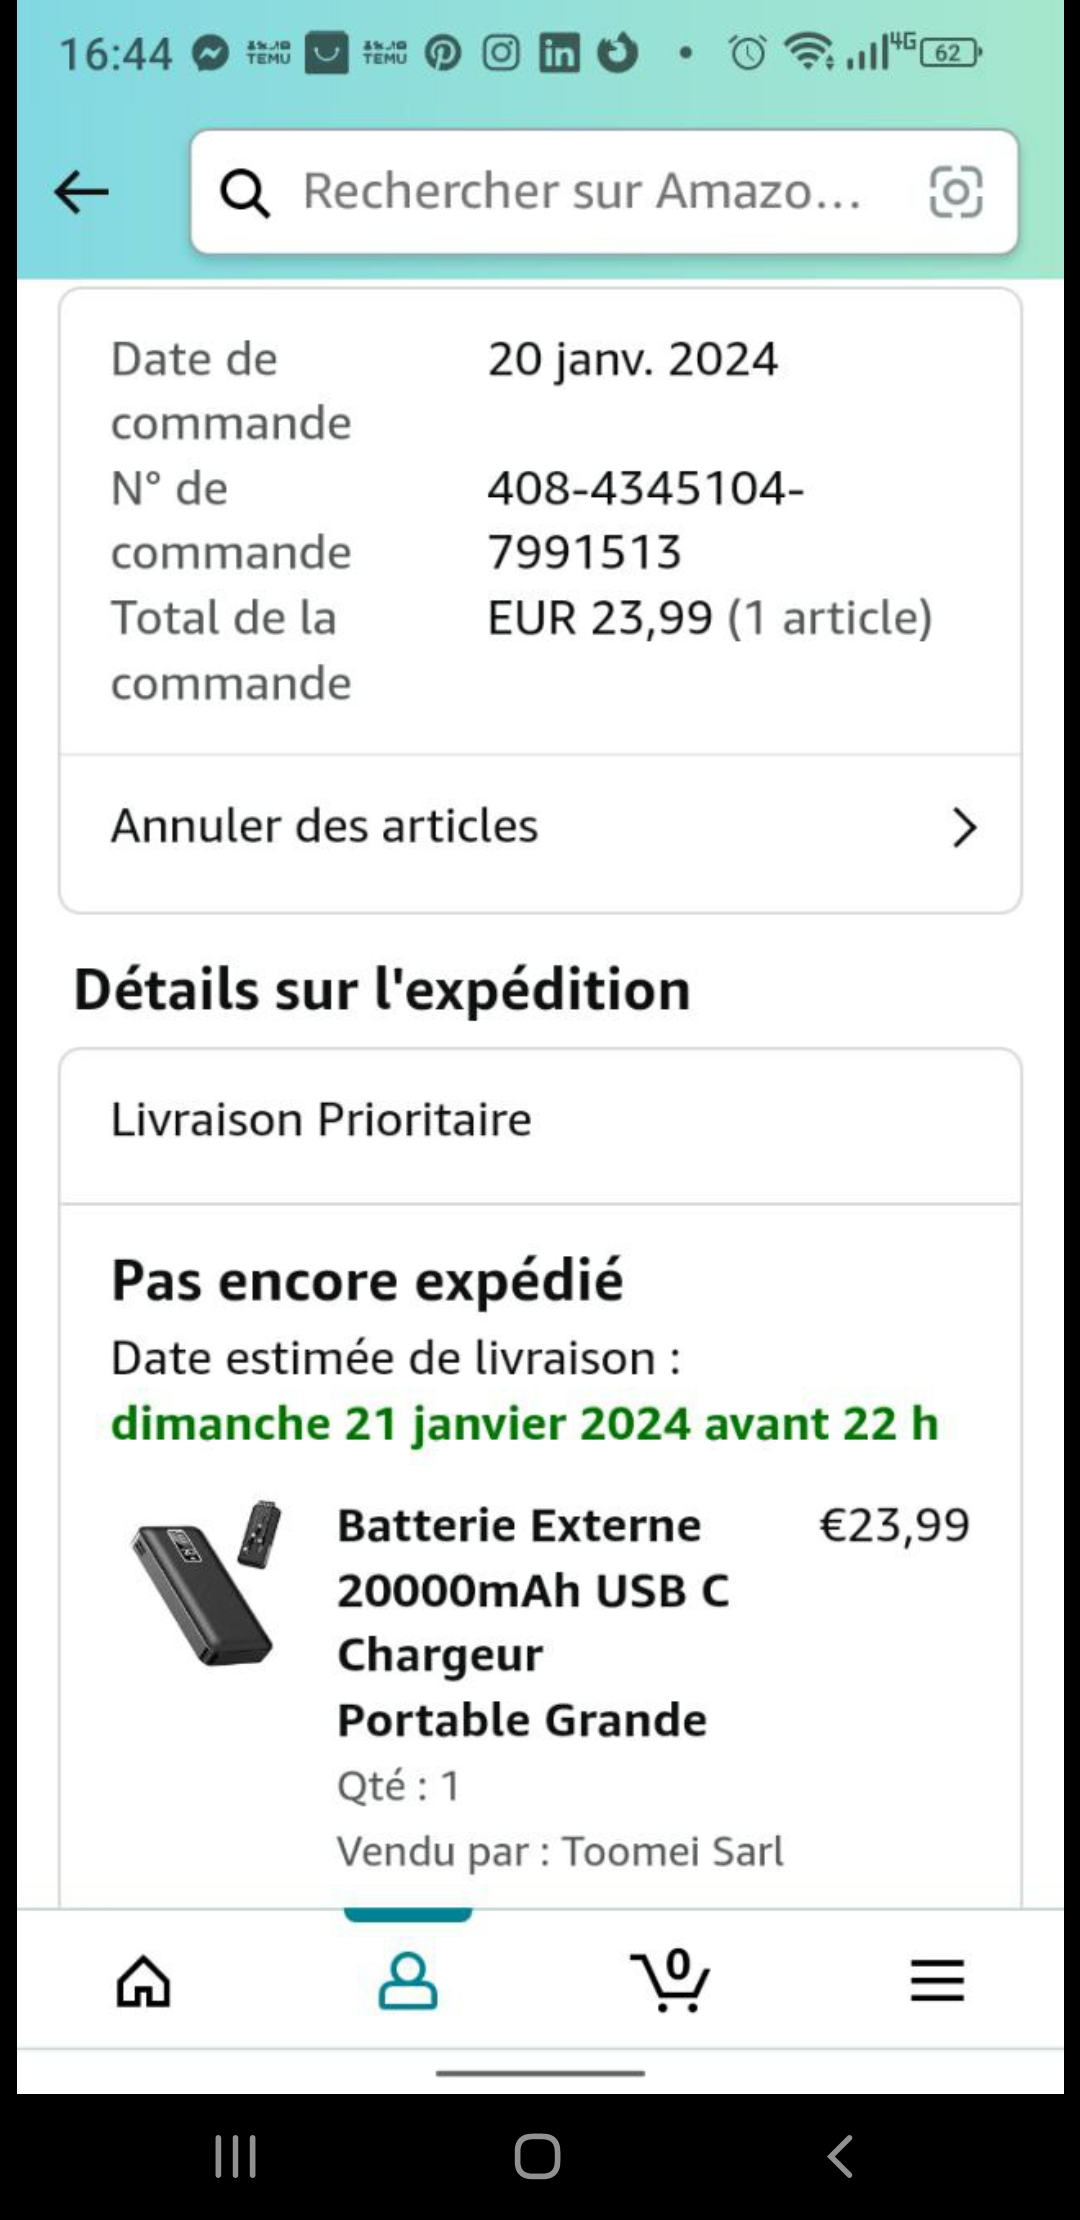Open Messenger notification icon in status bar
This screenshot has height=2220, width=1080.
click(211, 52)
